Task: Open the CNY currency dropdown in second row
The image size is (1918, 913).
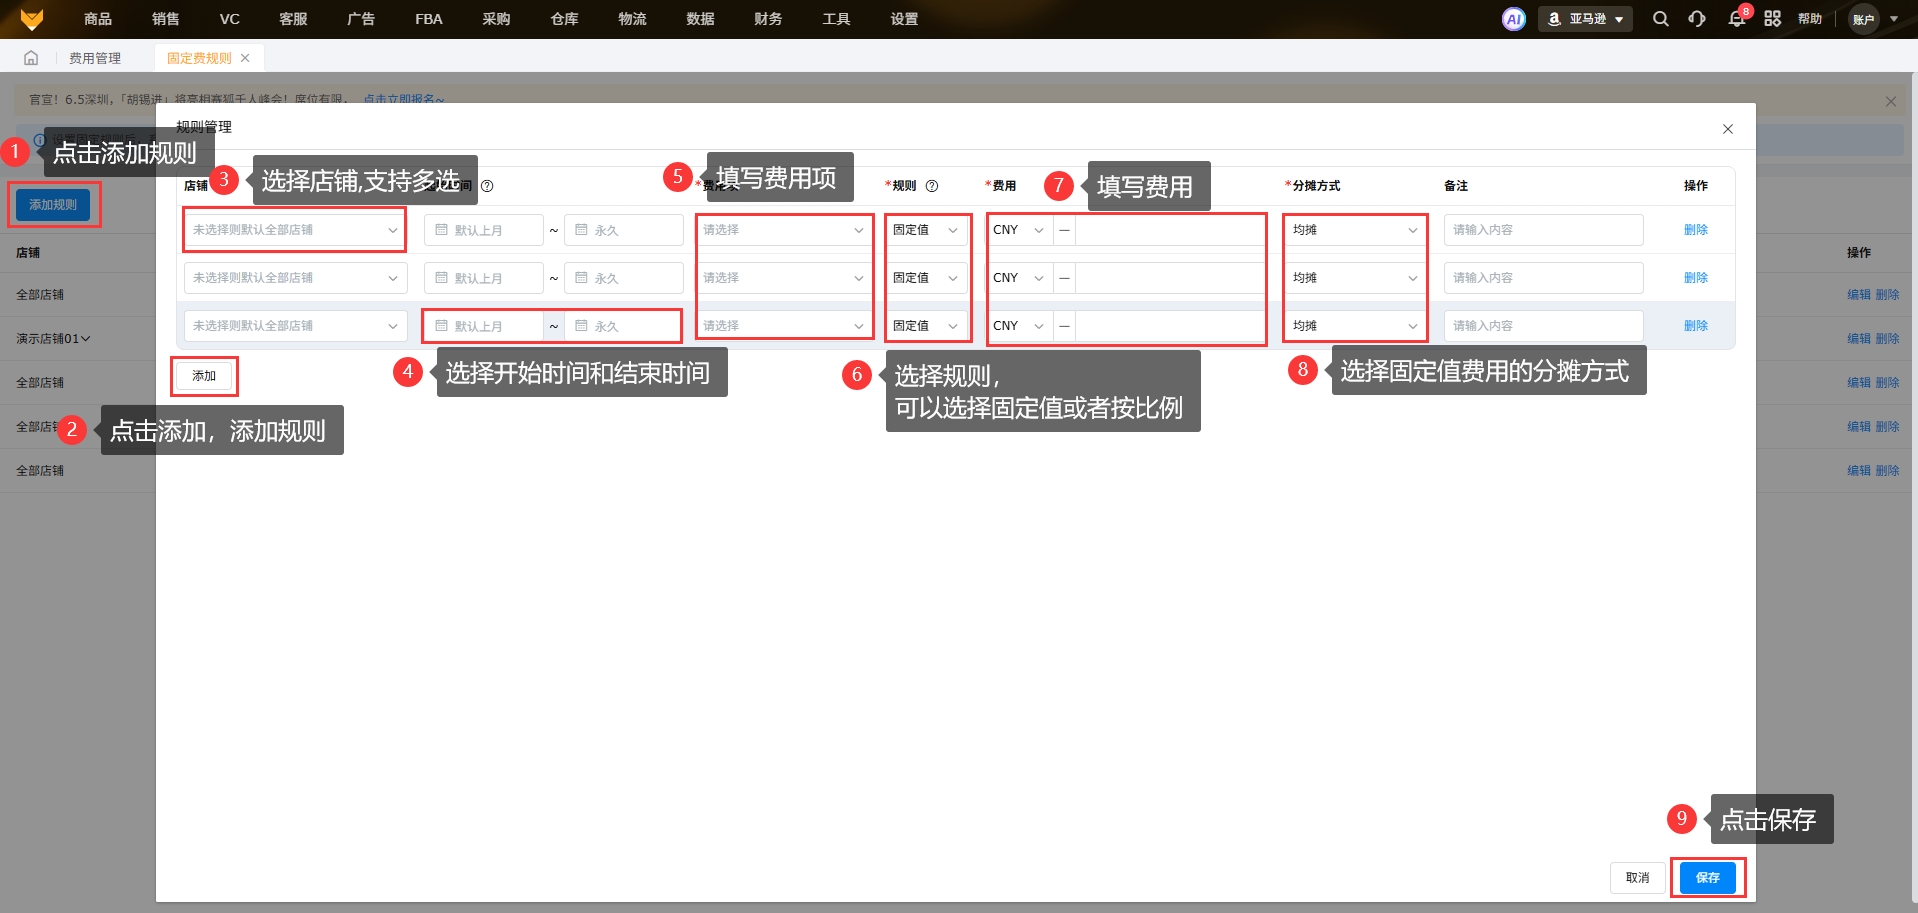Action: coord(1019,278)
